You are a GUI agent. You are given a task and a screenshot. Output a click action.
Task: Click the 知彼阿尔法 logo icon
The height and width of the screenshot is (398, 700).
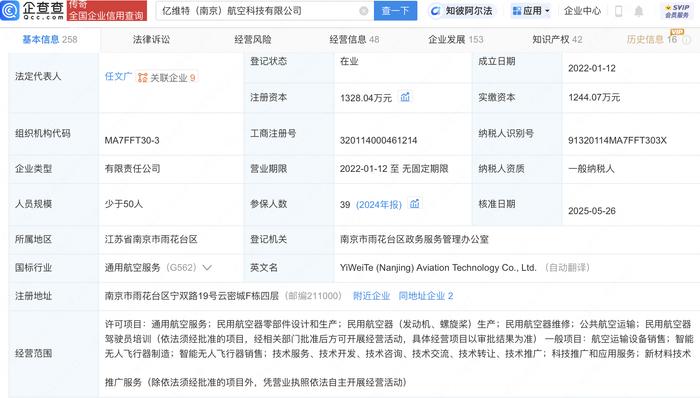pos(435,11)
